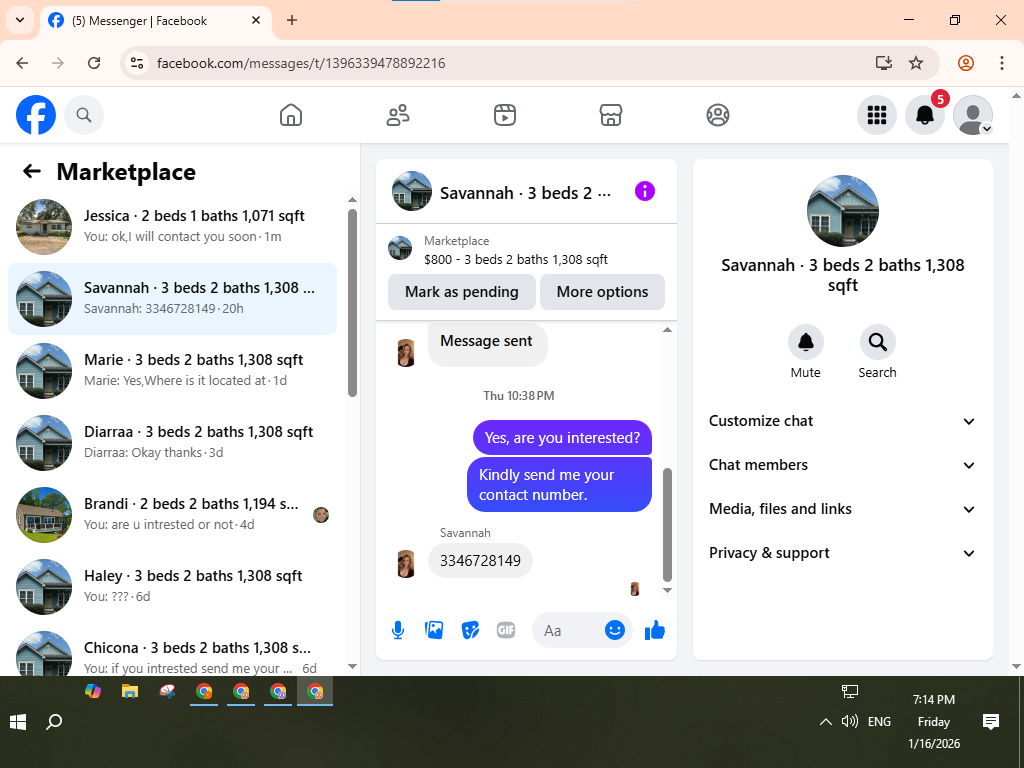Click the back arrow beside Marketplace

pyautogui.click(x=32, y=172)
